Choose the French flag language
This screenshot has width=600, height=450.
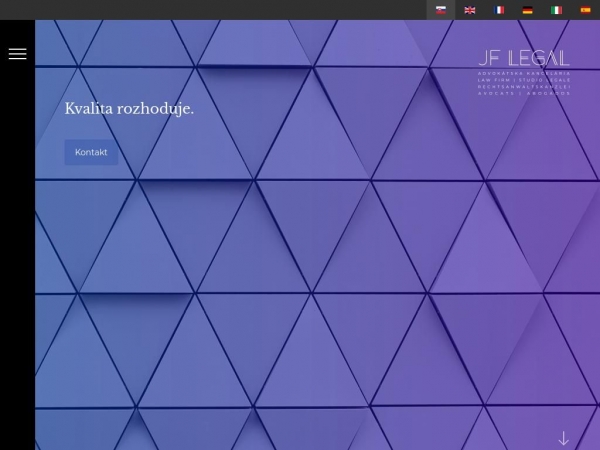tap(499, 10)
